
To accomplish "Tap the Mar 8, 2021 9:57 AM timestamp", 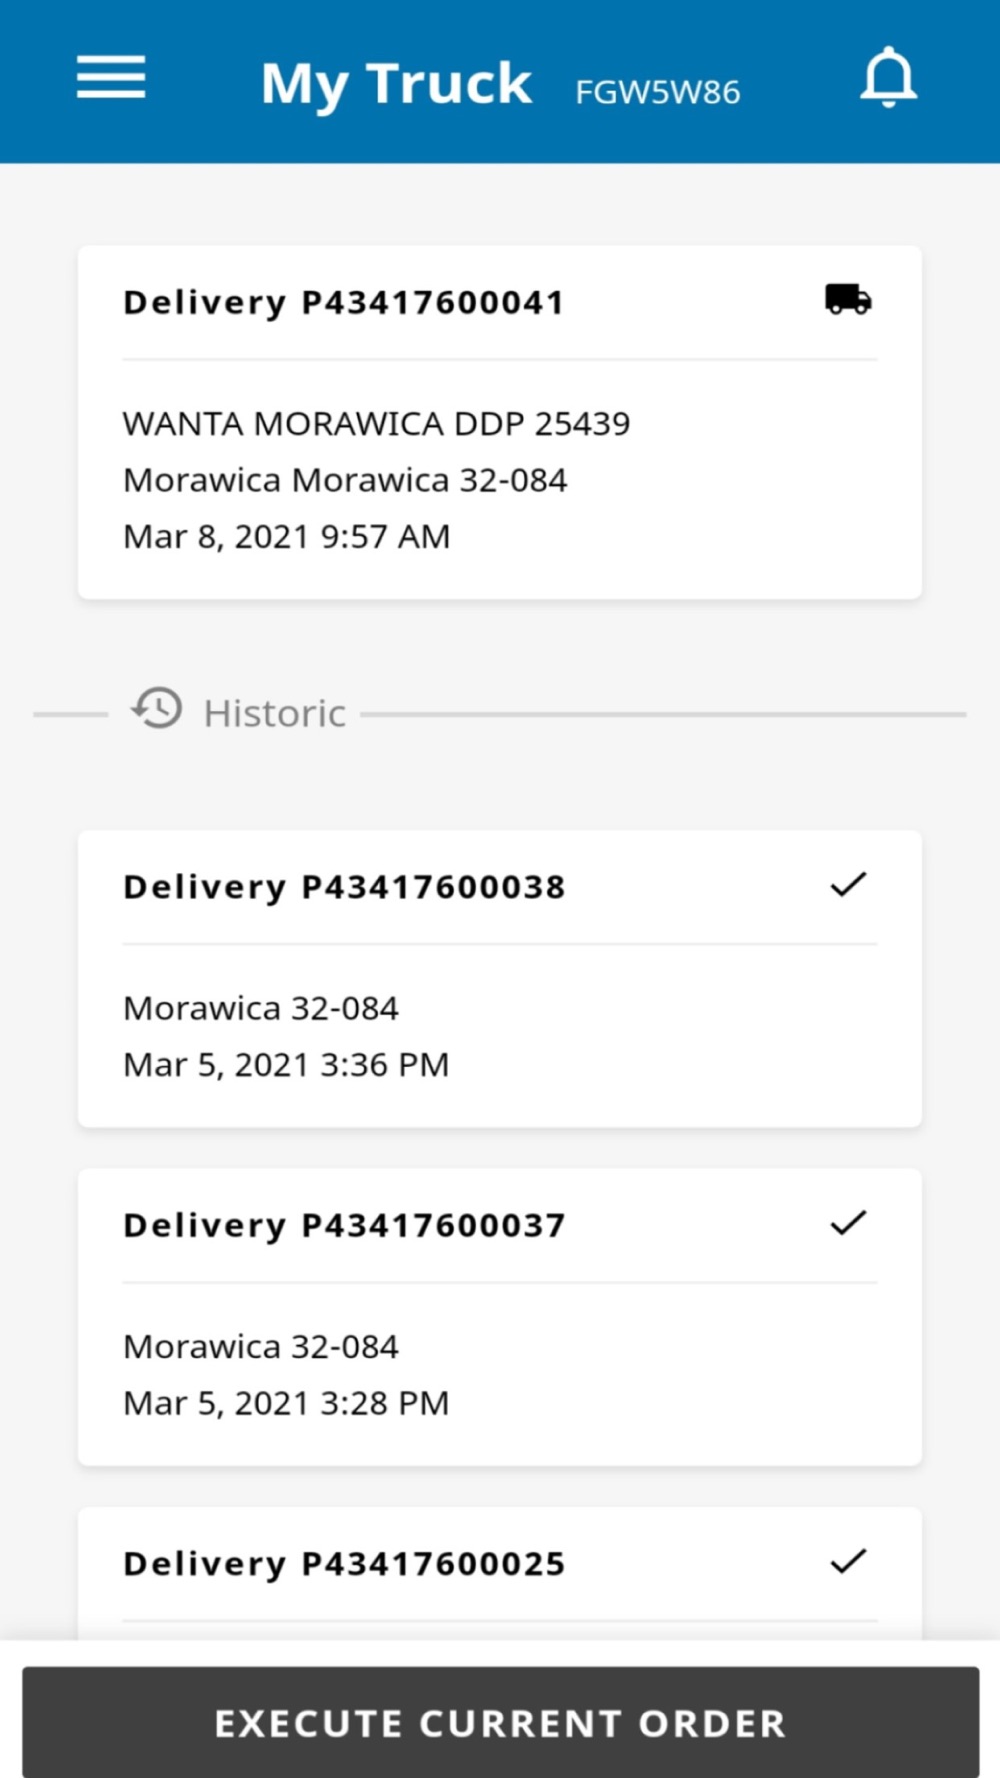I will (286, 537).
